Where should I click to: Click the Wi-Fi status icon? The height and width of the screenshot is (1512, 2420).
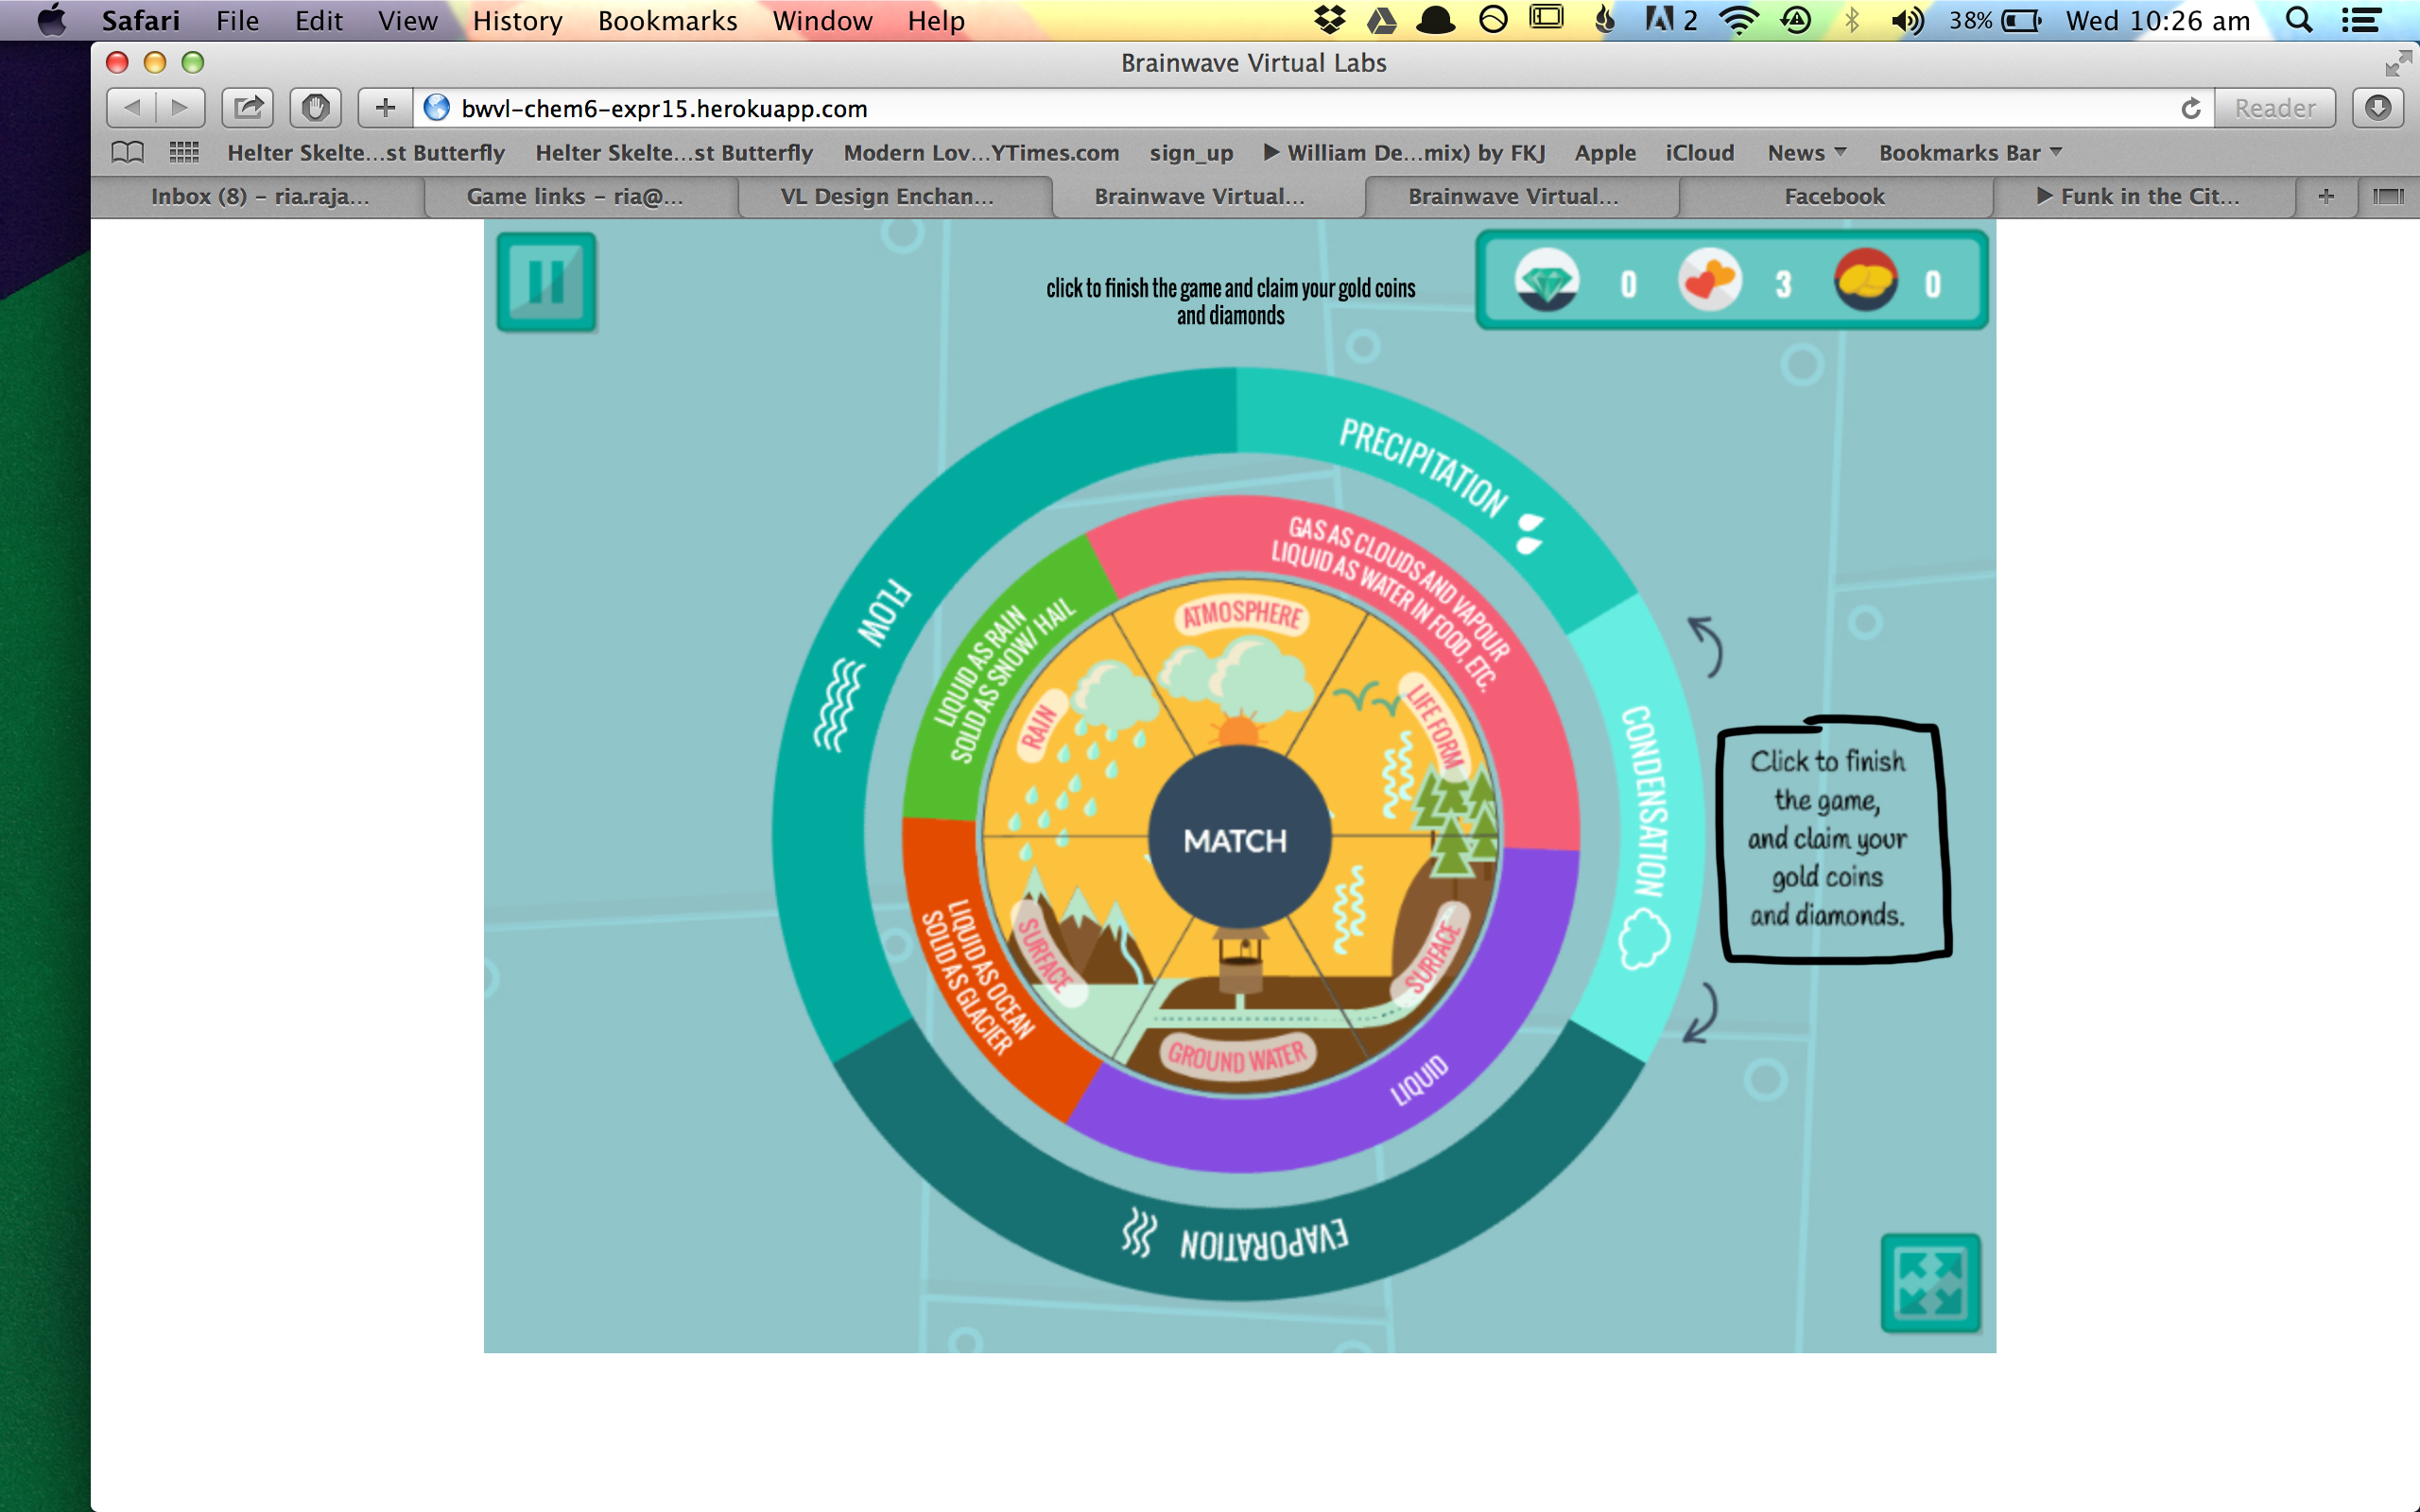point(1740,20)
